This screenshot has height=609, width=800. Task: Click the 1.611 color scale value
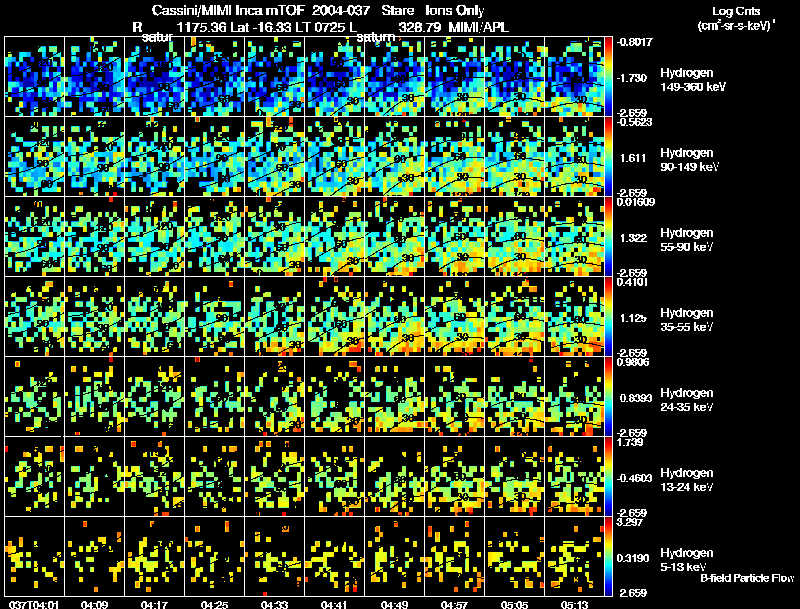point(633,158)
